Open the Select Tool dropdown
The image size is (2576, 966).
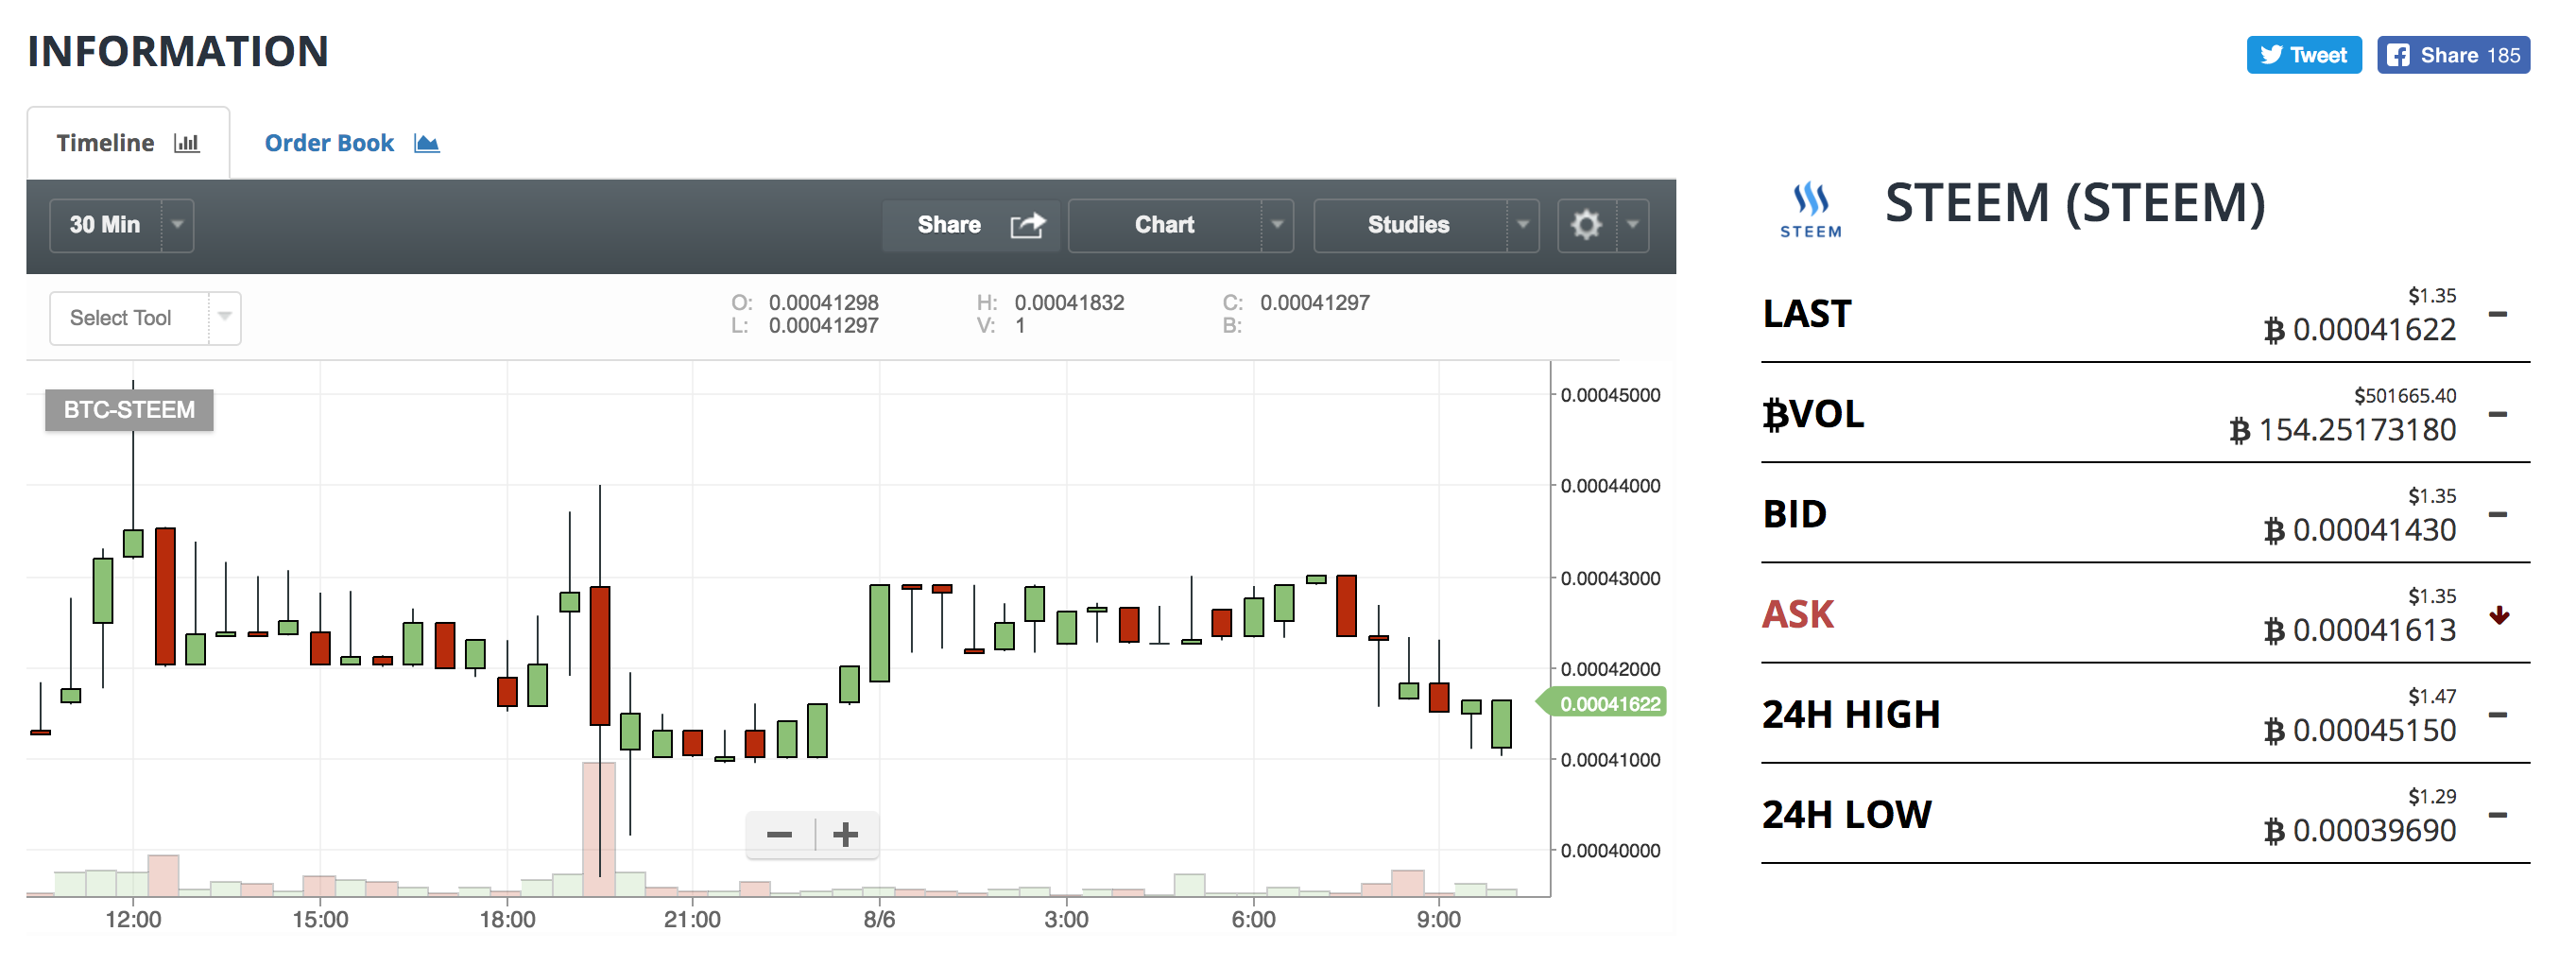pyautogui.click(x=145, y=318)
